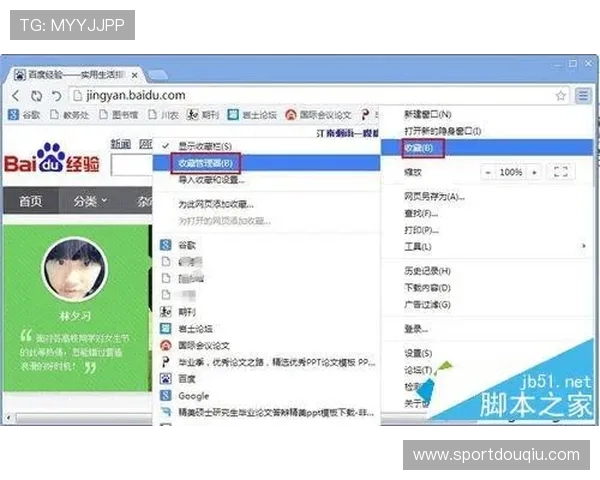The image size is (600, 480).
Task: Close the Baidu Jingyan tab
Action: (134, 75)
